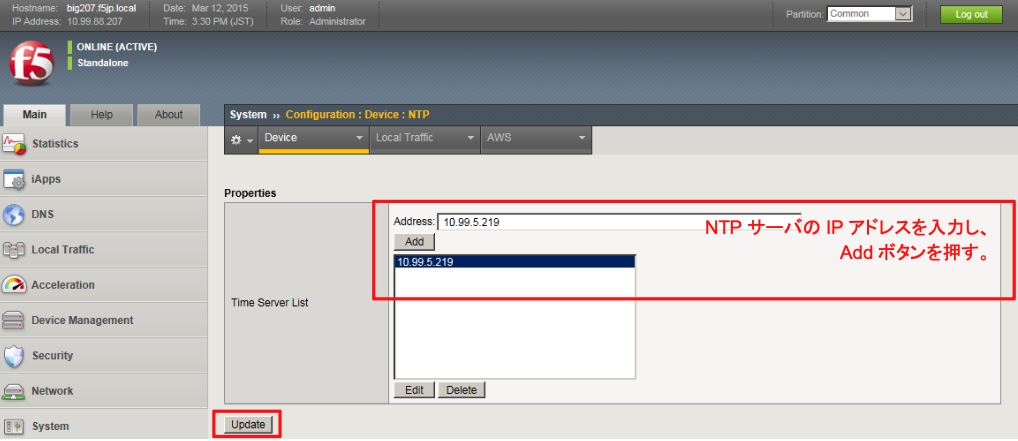Screen dimensions: 1018x441
Task: Click the date Mar 12, 2015
Action: tap(221, 8)
